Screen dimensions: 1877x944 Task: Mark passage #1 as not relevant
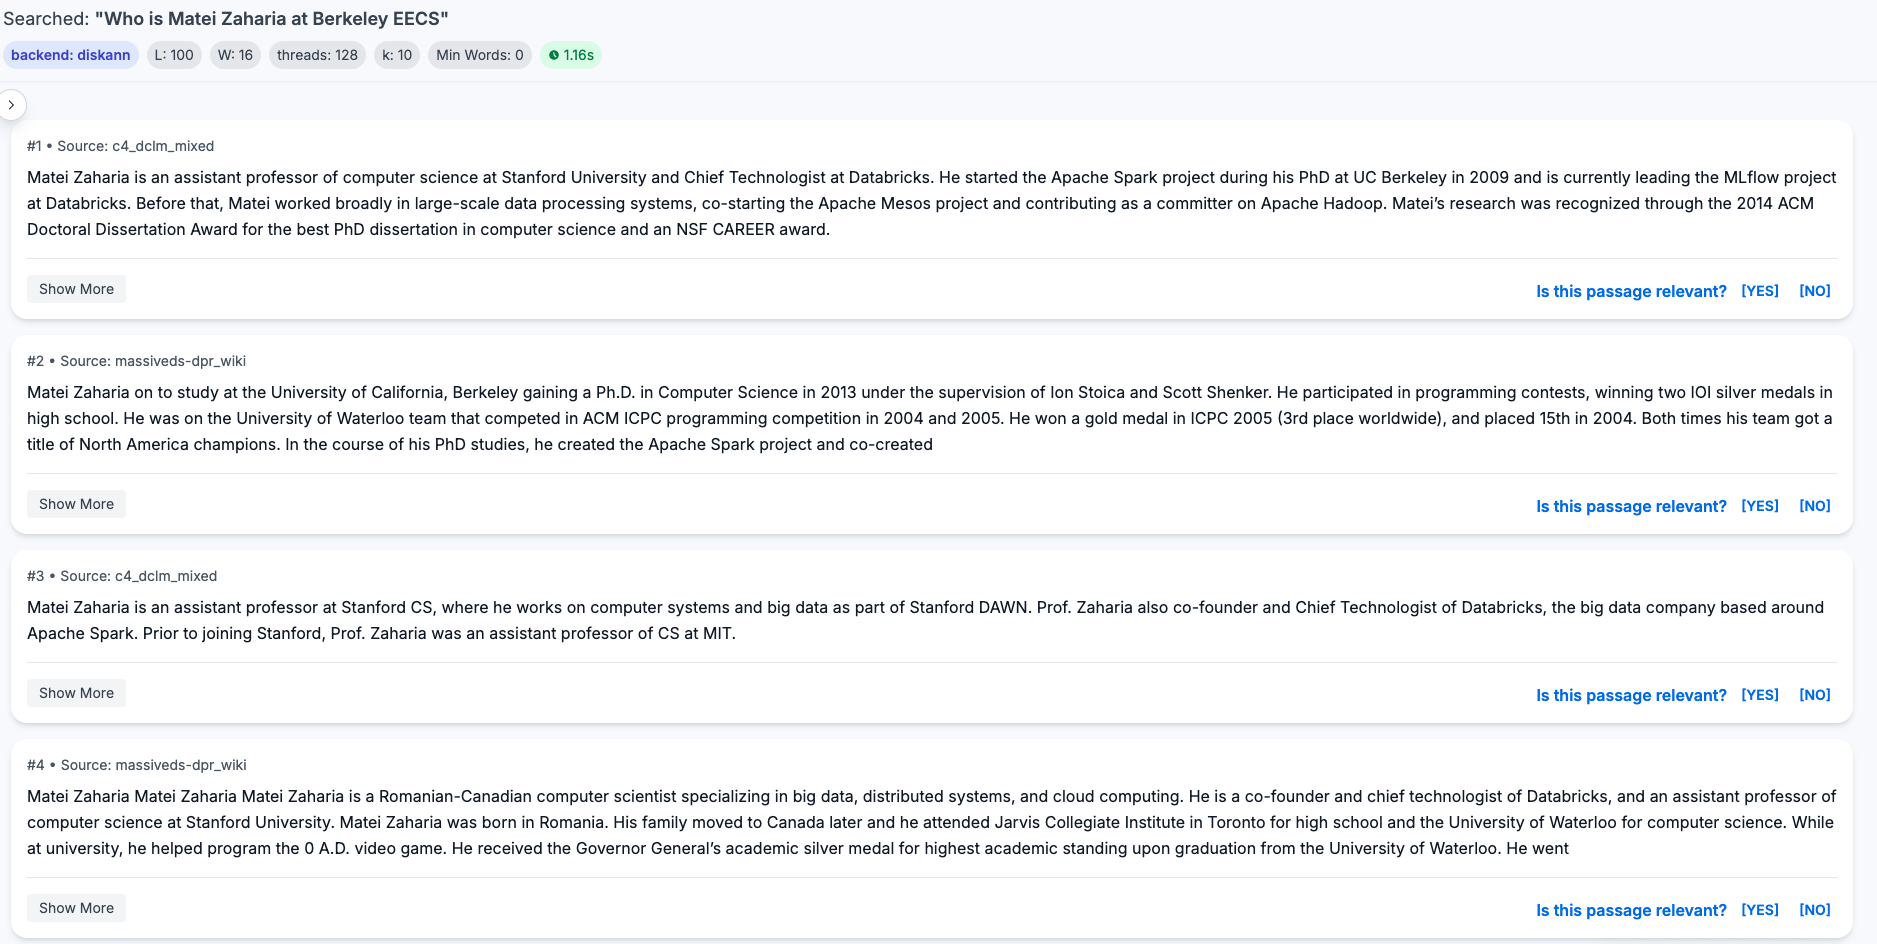1814,291
